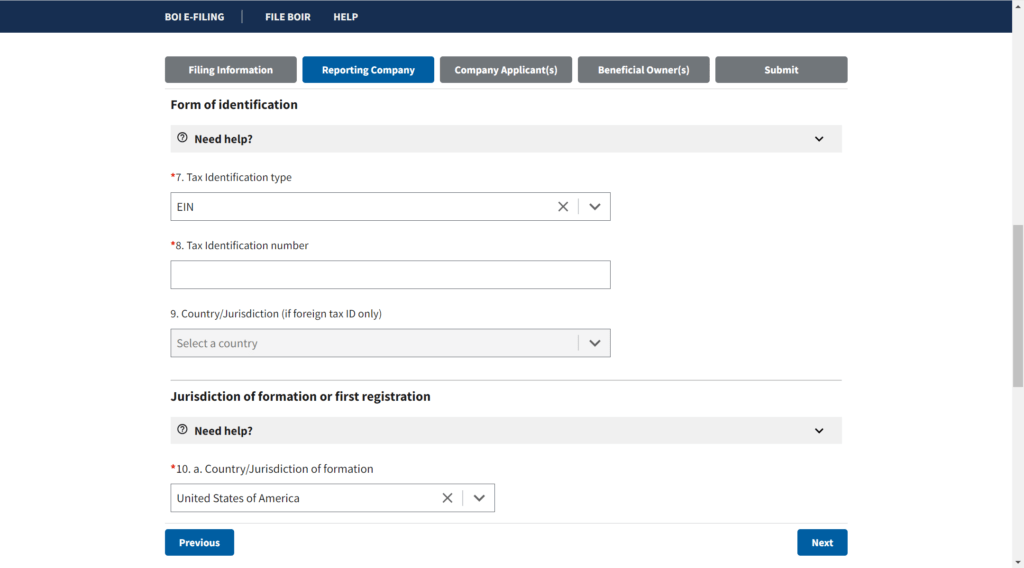1024x568 pixels.
Task: Expand the Need help section for Jurisdiction of formation
Action: click(x=506, y=430)
